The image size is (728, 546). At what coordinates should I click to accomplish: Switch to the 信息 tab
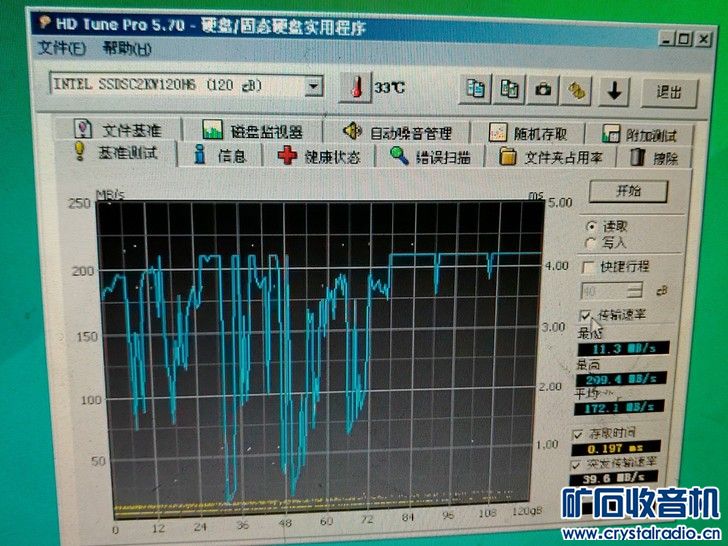pyautogui.click(x=220, y=155)
